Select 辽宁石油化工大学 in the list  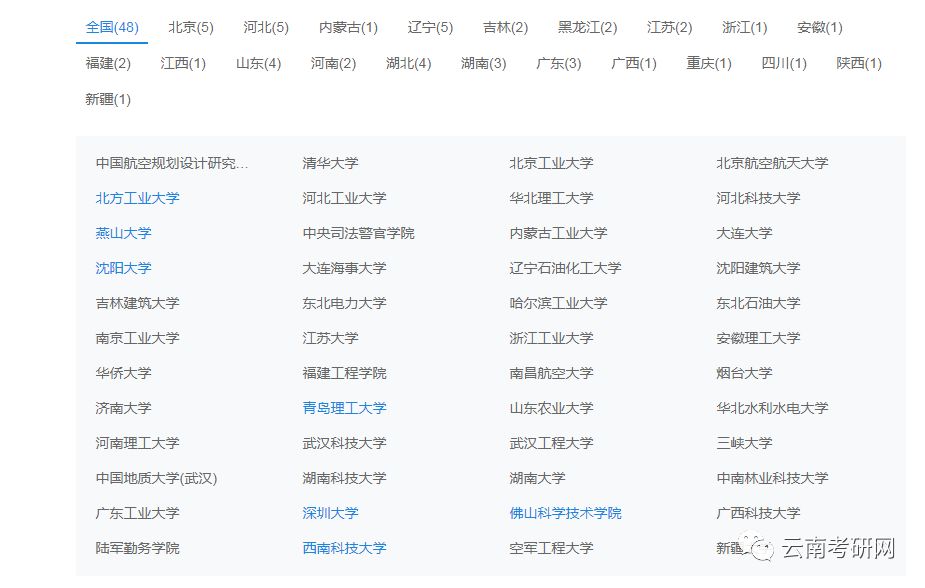click(565, 268)
